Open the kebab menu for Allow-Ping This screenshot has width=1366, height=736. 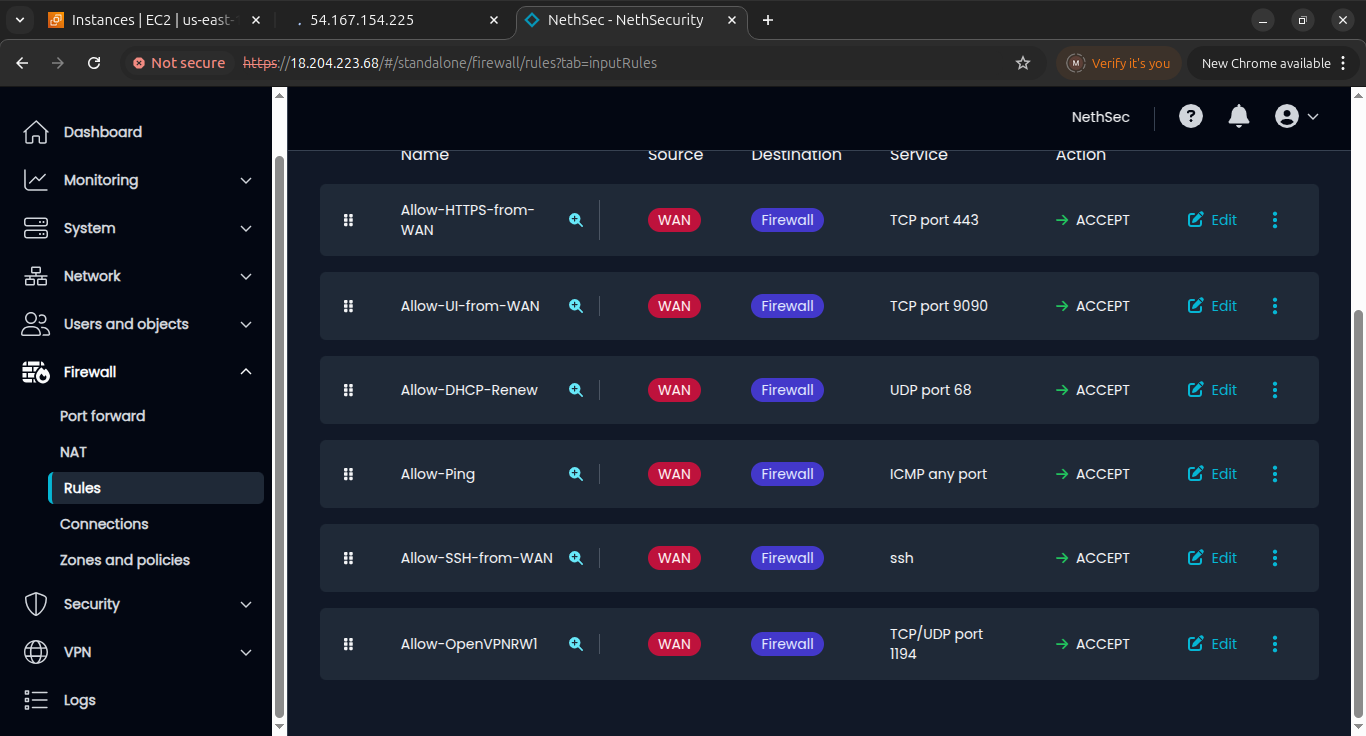pyautogui.click(x=1274, y=474)
